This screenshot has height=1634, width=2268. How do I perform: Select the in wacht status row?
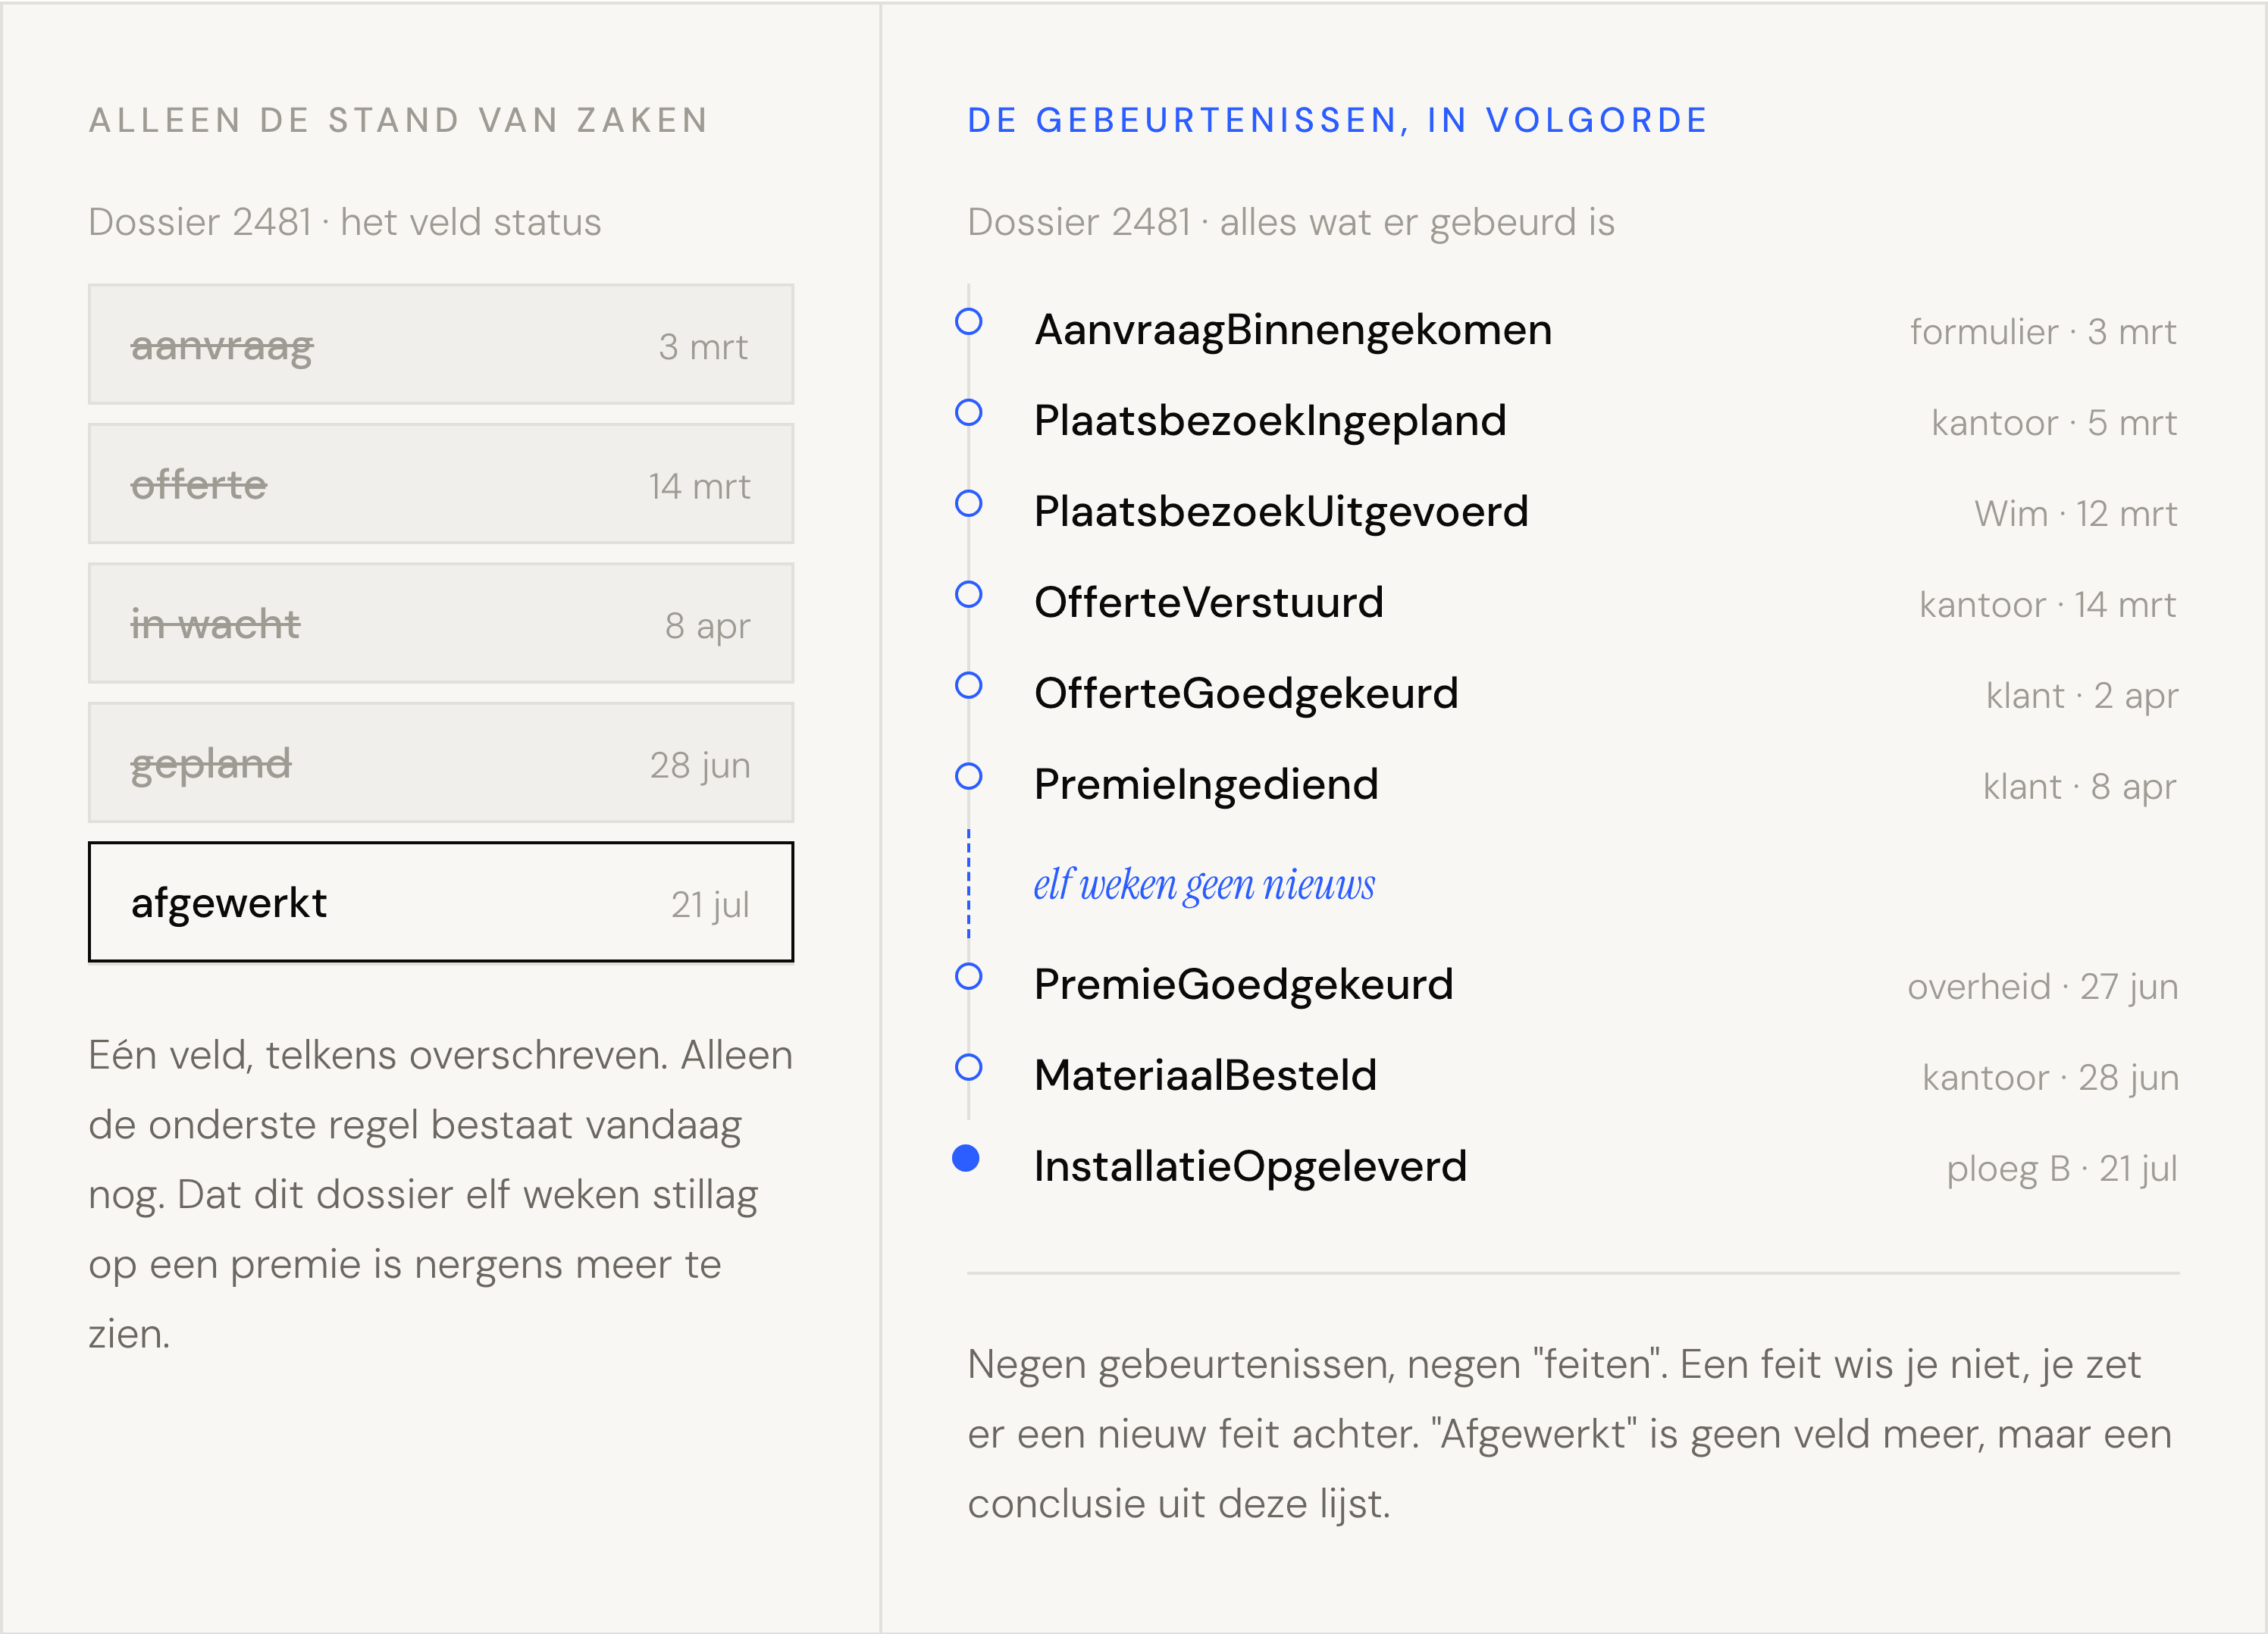441,623
